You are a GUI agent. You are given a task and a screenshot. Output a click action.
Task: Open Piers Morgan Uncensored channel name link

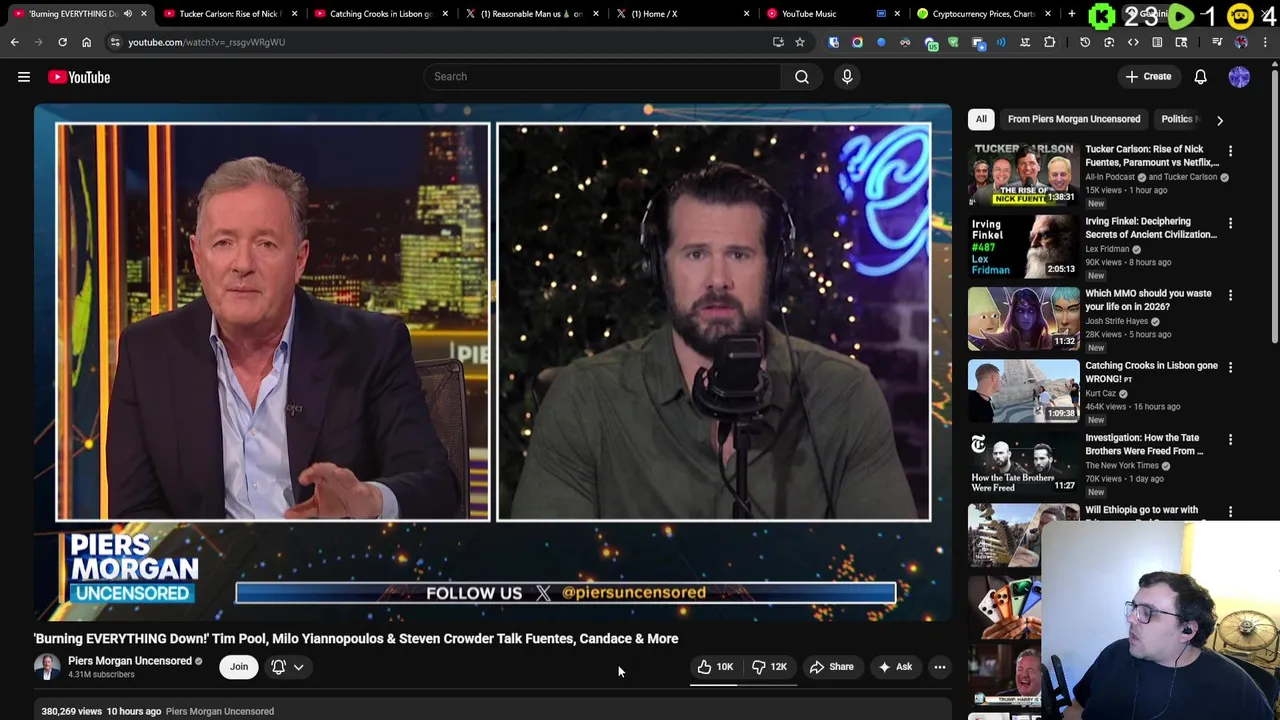[x=130, y=661]
